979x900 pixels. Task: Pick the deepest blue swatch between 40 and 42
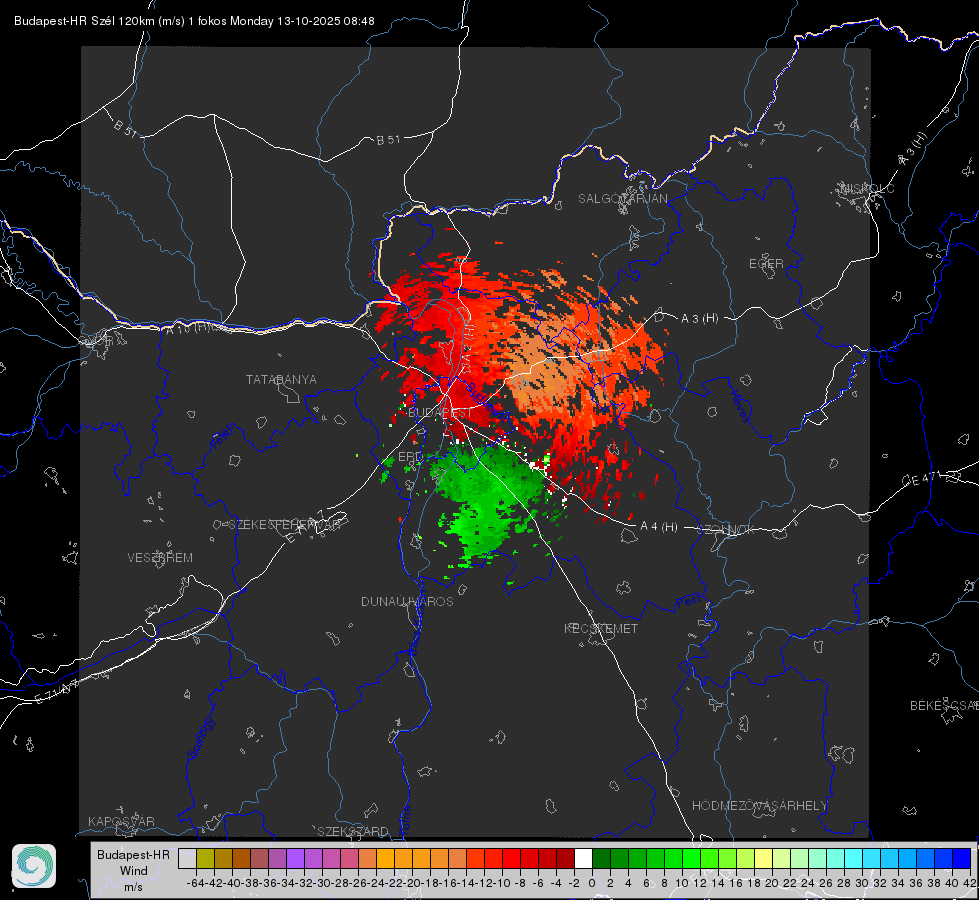tap(962, 858)
